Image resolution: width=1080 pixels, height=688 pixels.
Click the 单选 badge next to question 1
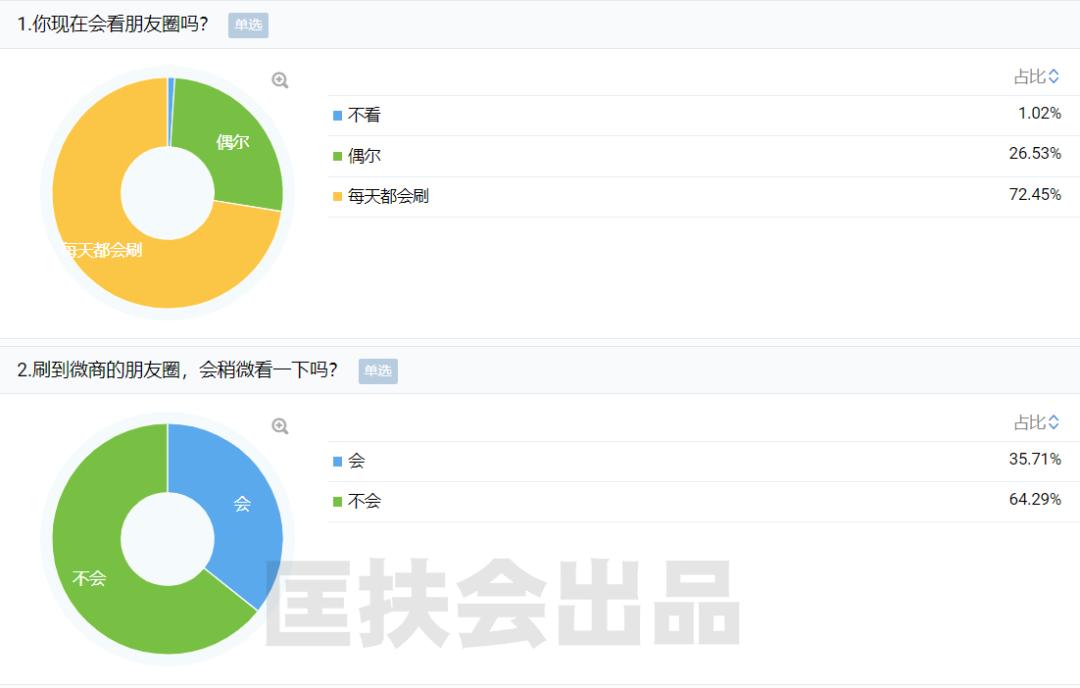click(248, 25)
